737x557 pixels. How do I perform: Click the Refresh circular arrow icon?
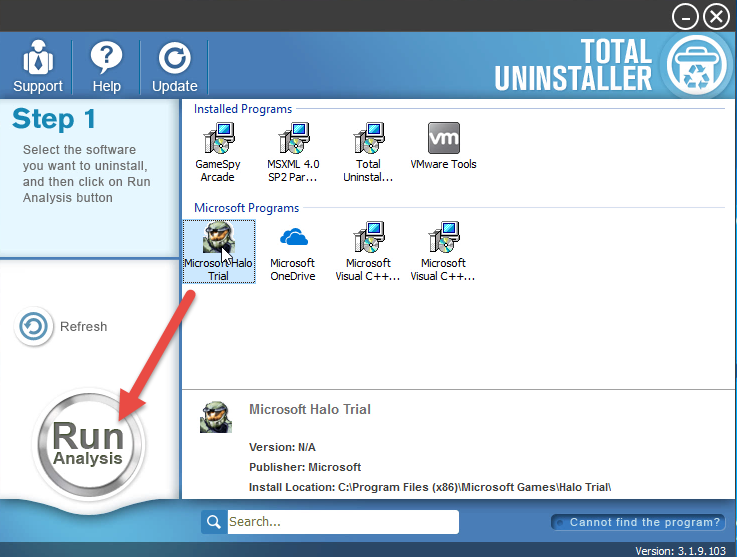(x=33, y=326)
